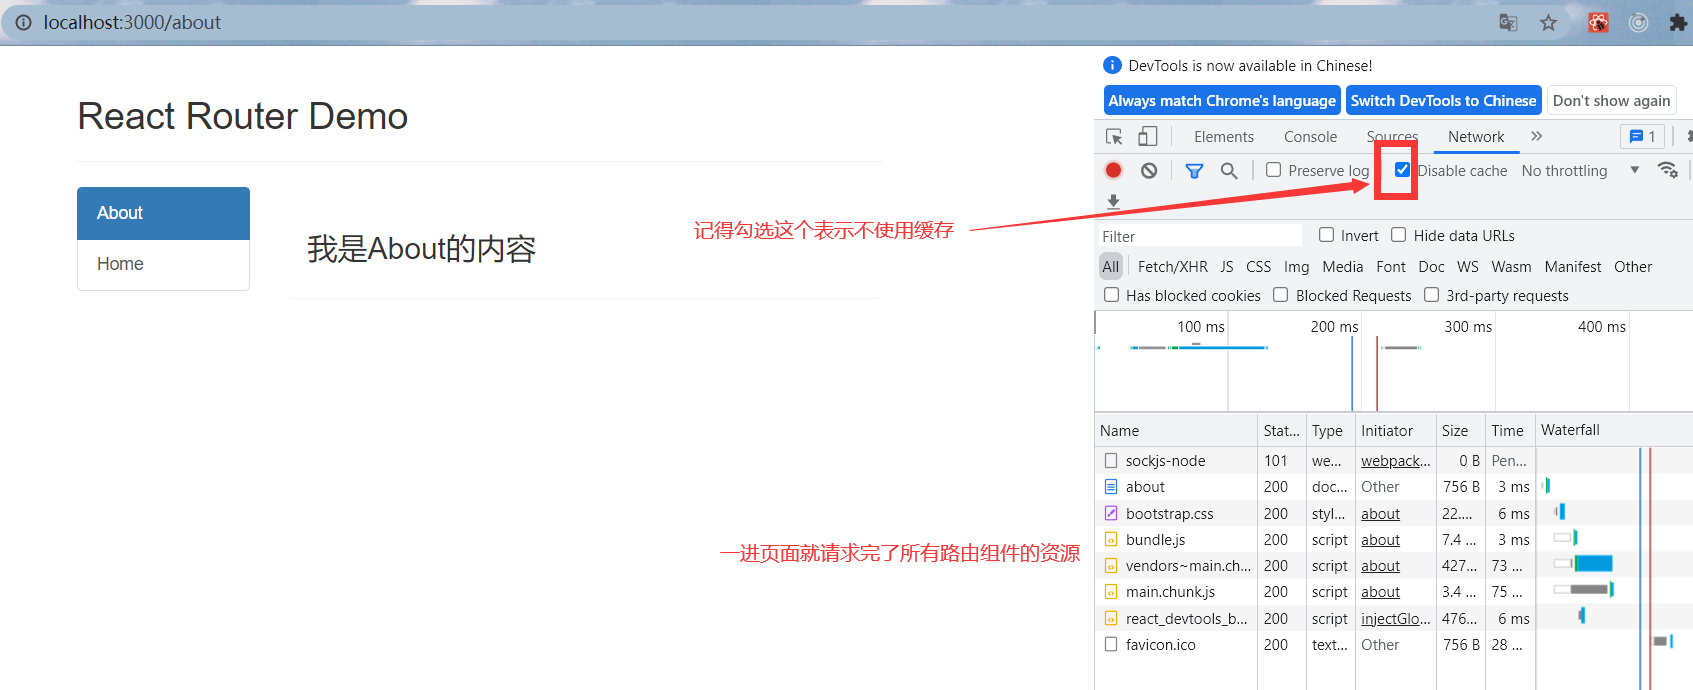Expand more DevTools tabs chevron

[1537, 136]
